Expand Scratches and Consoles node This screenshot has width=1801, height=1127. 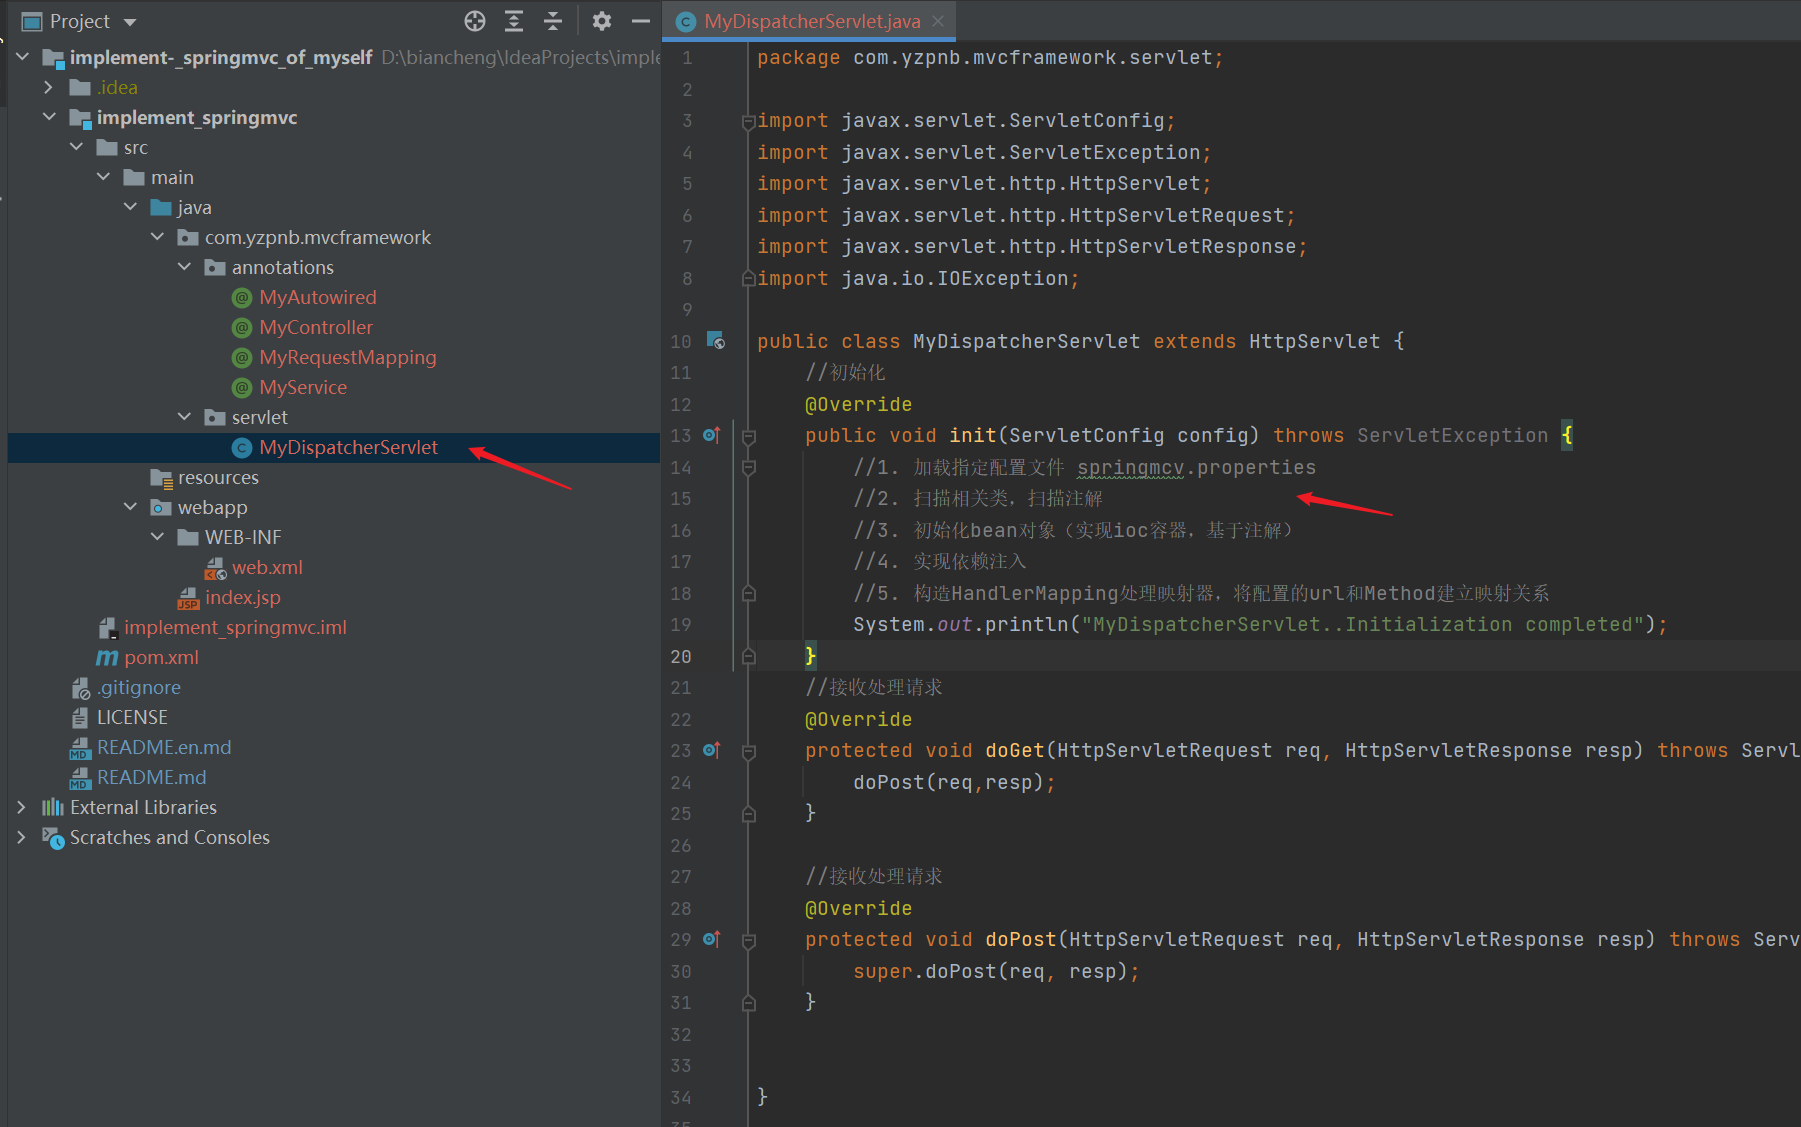(x=22, y=837)
